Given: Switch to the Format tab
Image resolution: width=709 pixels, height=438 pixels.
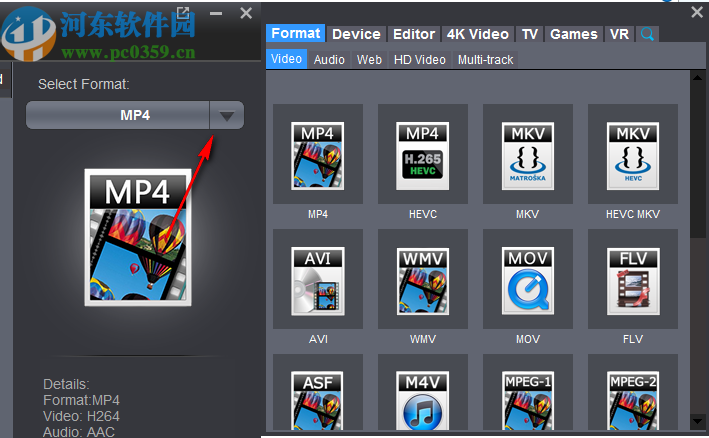Looking at the screenshot, I should [295, 33].
